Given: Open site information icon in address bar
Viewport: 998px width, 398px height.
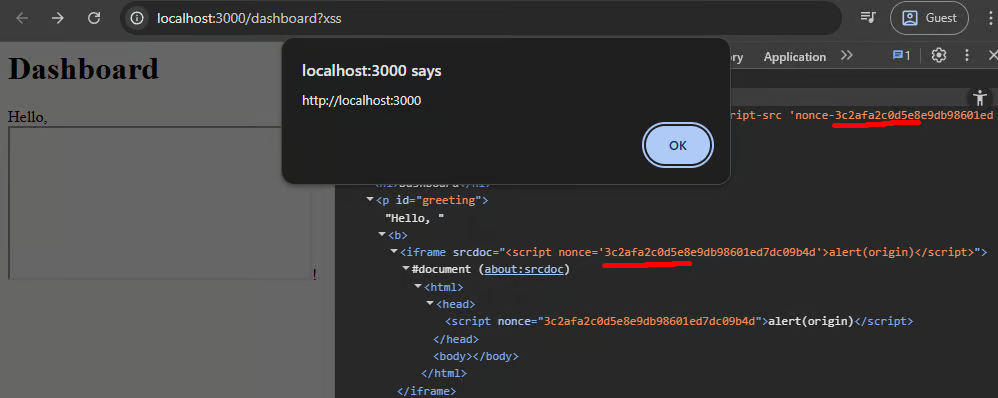Looking at the screenshot, I should coord(136,18).
